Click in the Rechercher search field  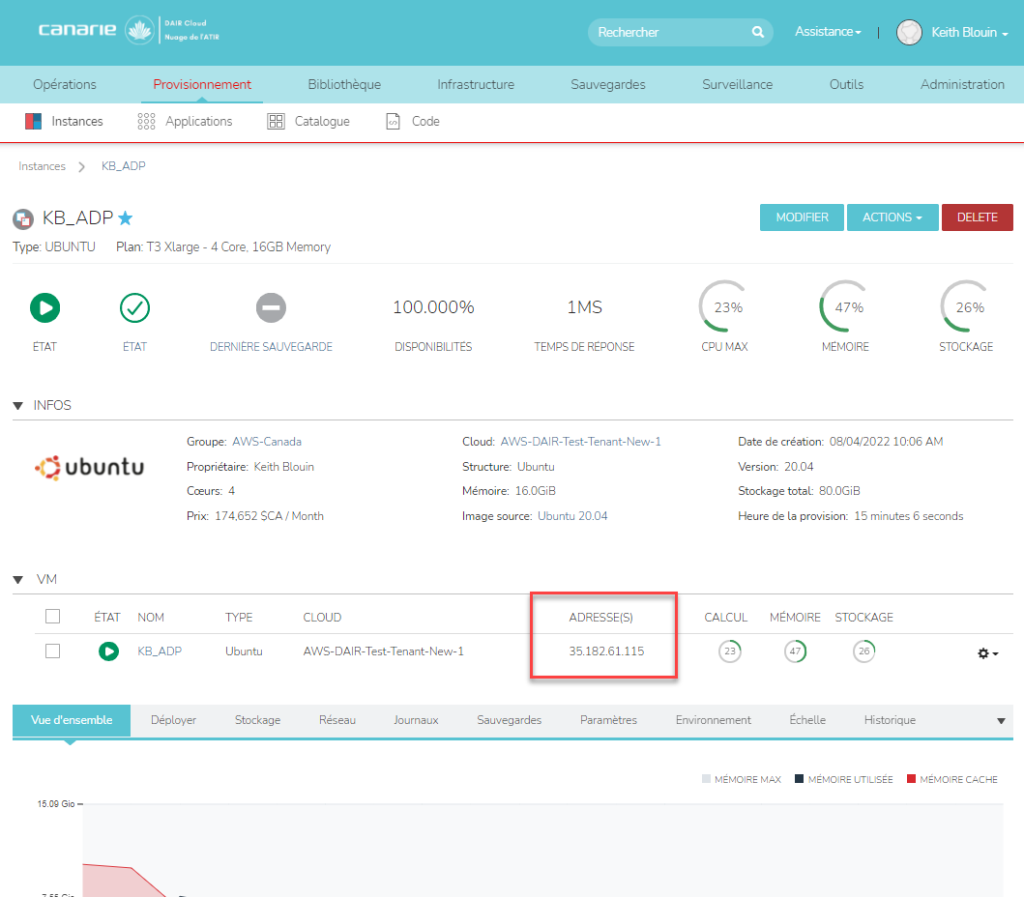[668, 32]
